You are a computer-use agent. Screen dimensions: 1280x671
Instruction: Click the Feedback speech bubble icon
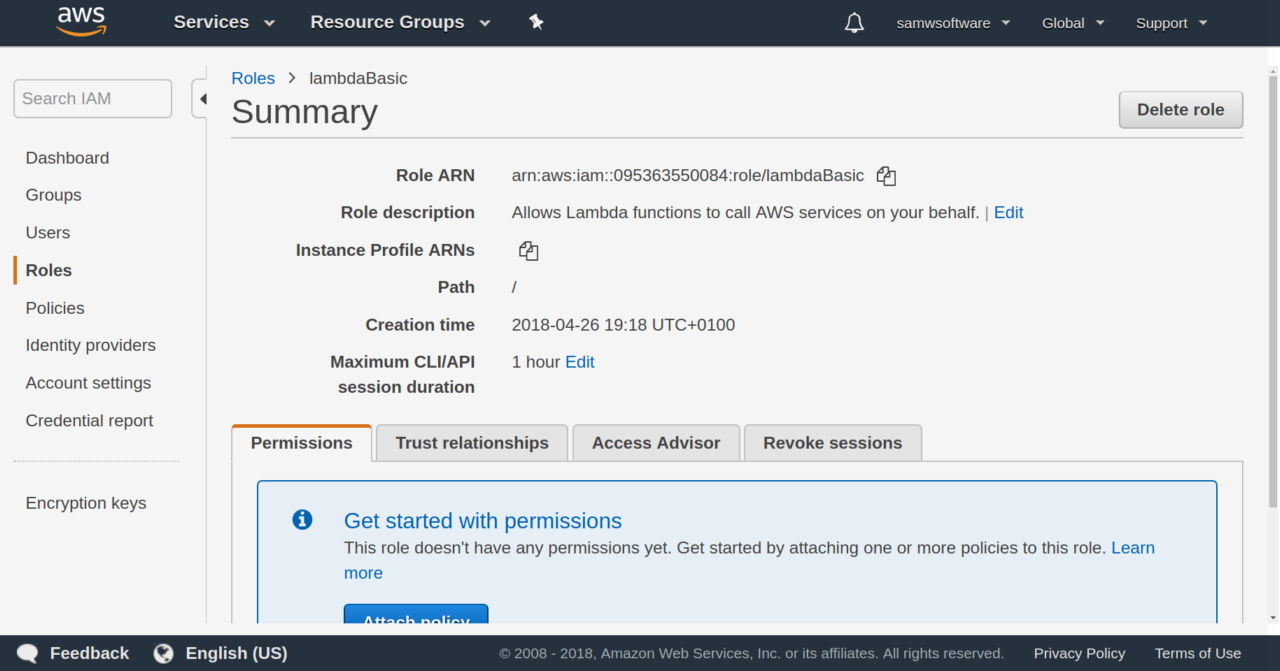click(28, 653)
